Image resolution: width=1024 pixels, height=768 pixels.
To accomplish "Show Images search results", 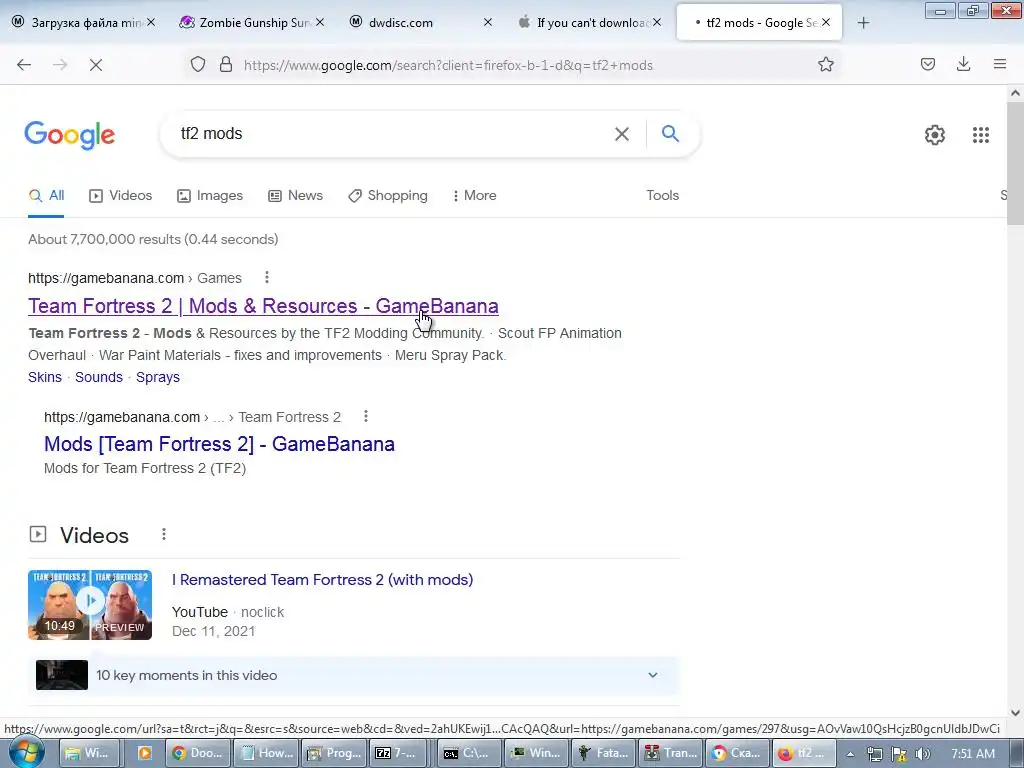I will (x=210, y=195).
